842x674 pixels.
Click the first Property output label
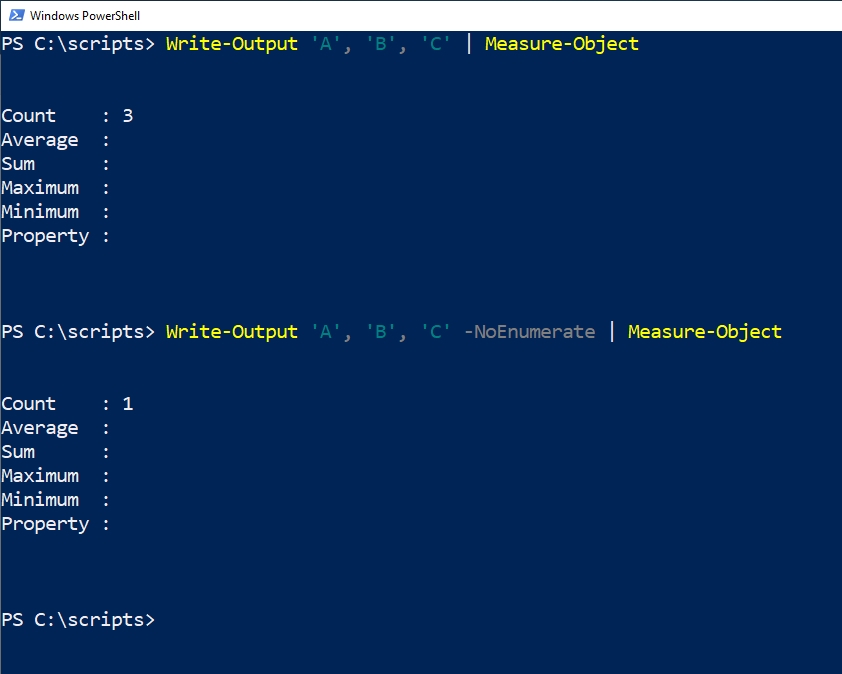coord(45,236)
